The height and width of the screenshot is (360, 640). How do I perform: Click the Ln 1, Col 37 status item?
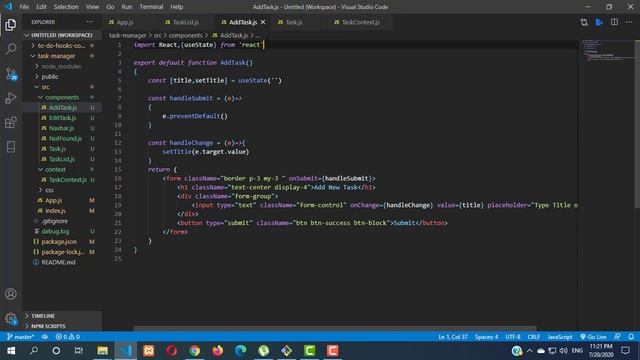(x=453, y=337)
